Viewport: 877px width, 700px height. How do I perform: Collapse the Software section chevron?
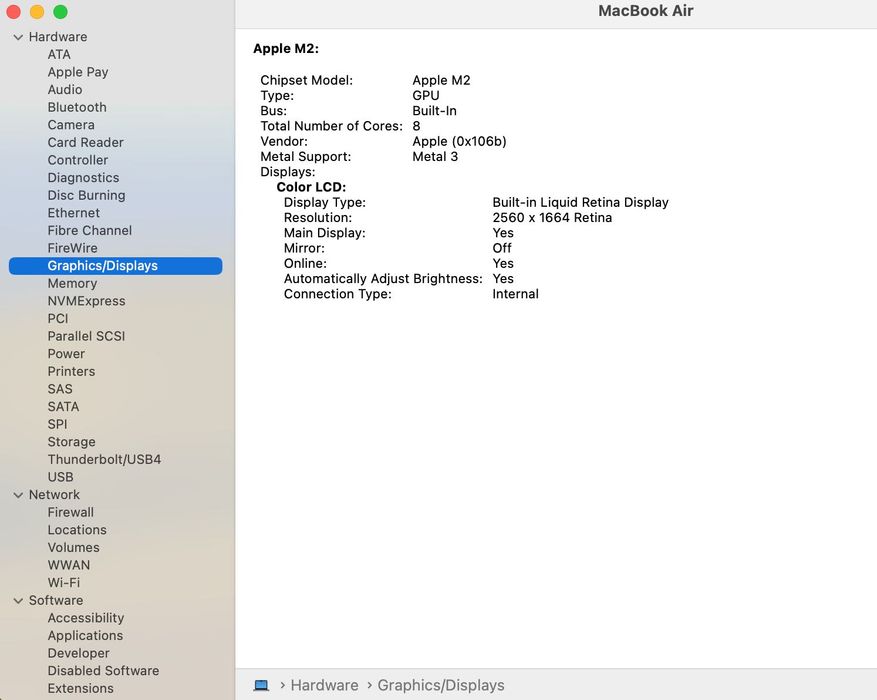click(x=18, y=600)
